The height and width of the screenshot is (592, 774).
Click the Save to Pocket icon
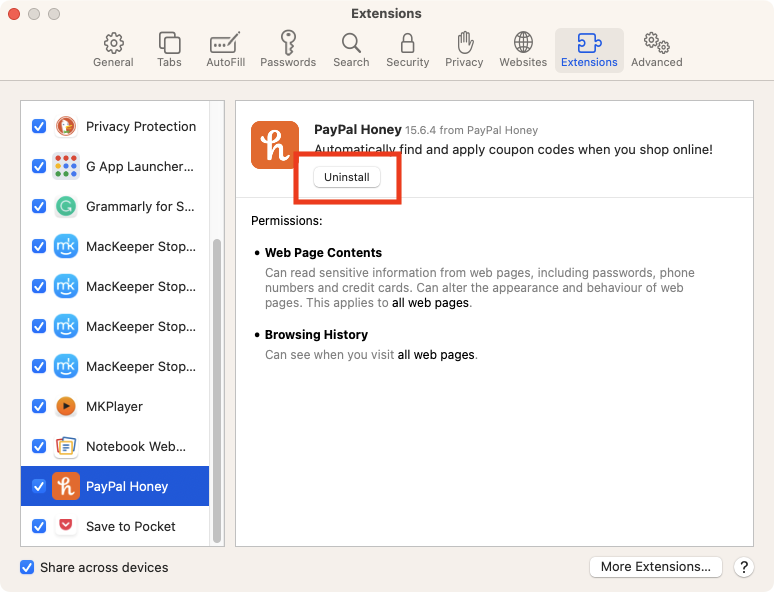click(x=66, y=525)
